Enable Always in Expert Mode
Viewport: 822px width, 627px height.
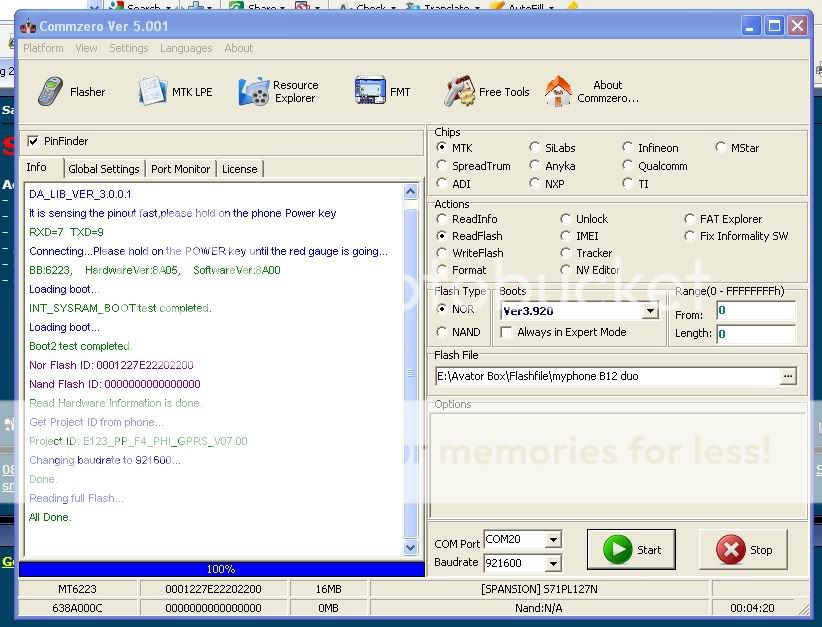tap(507, 332)
